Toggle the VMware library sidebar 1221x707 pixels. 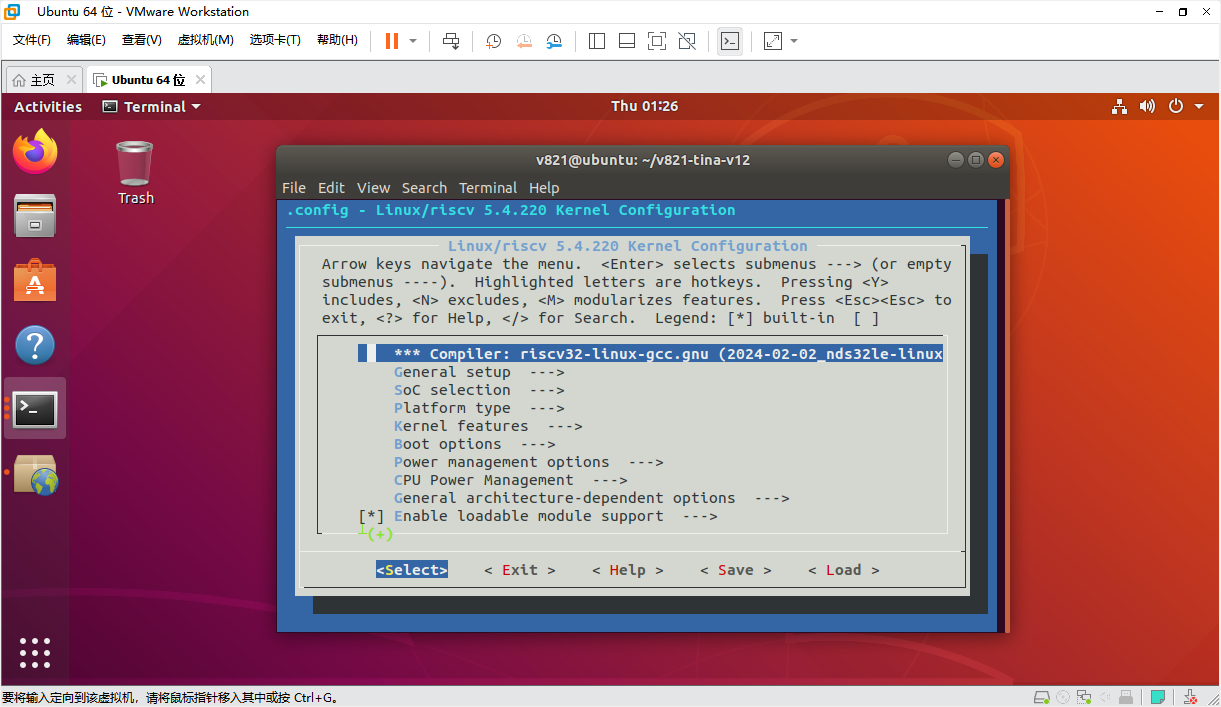click(x=597, y=41)
